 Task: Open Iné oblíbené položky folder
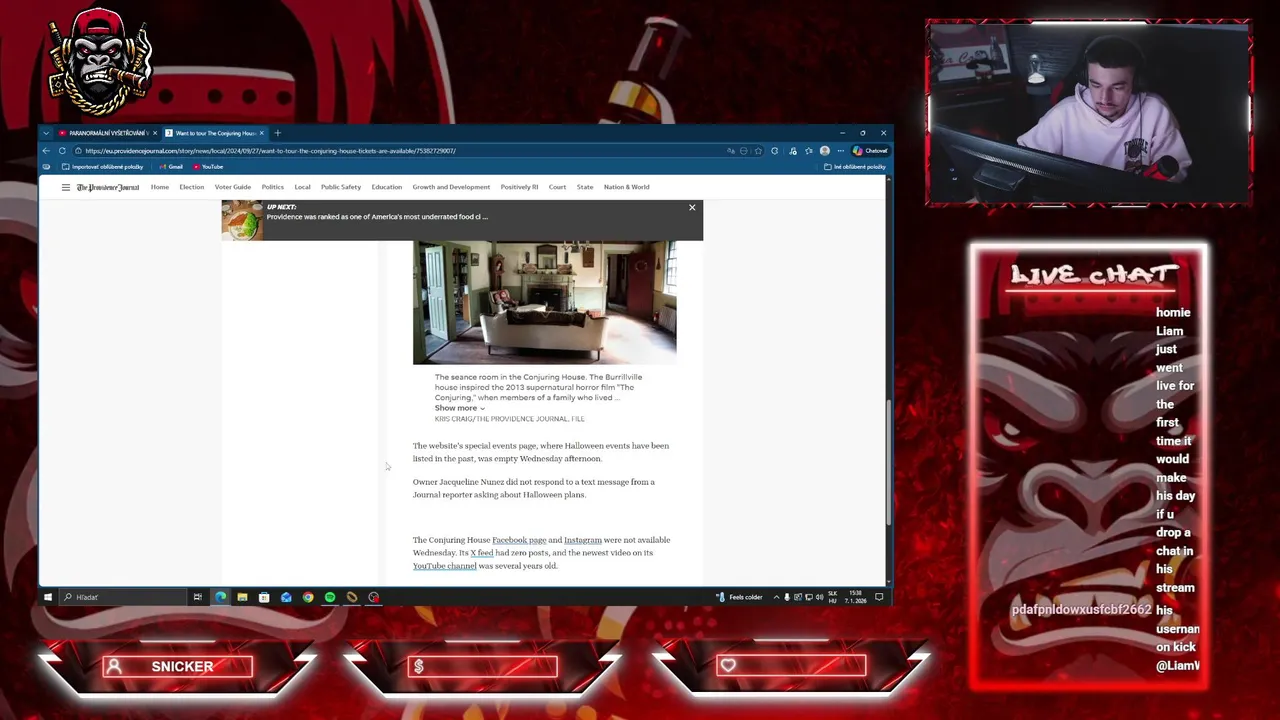[x=856, y=167]
